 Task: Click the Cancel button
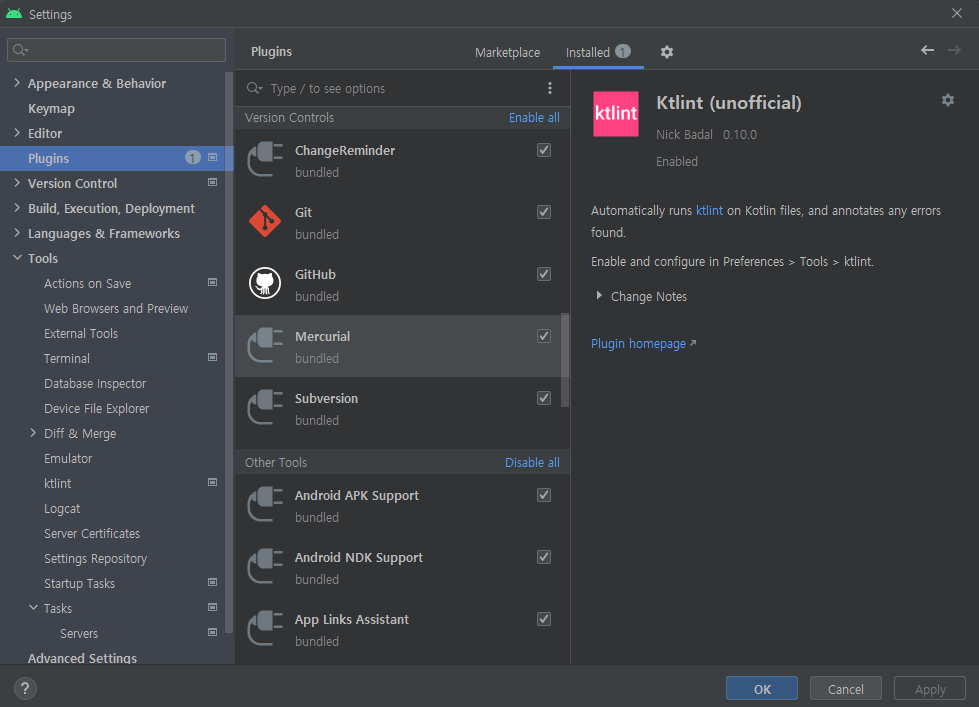[845, 689]
